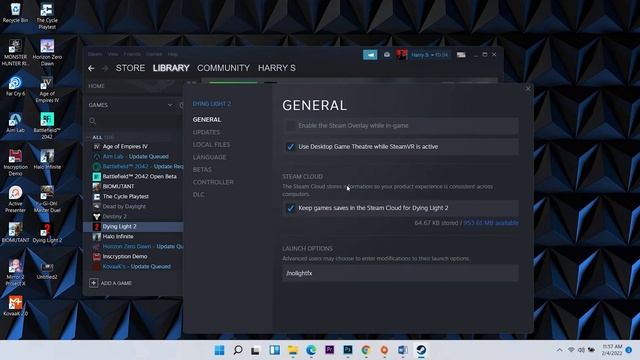Image resolution: width=640 pixels, height=360 pixels.
Task: Open the Friends menu
Action: point(132,54)
